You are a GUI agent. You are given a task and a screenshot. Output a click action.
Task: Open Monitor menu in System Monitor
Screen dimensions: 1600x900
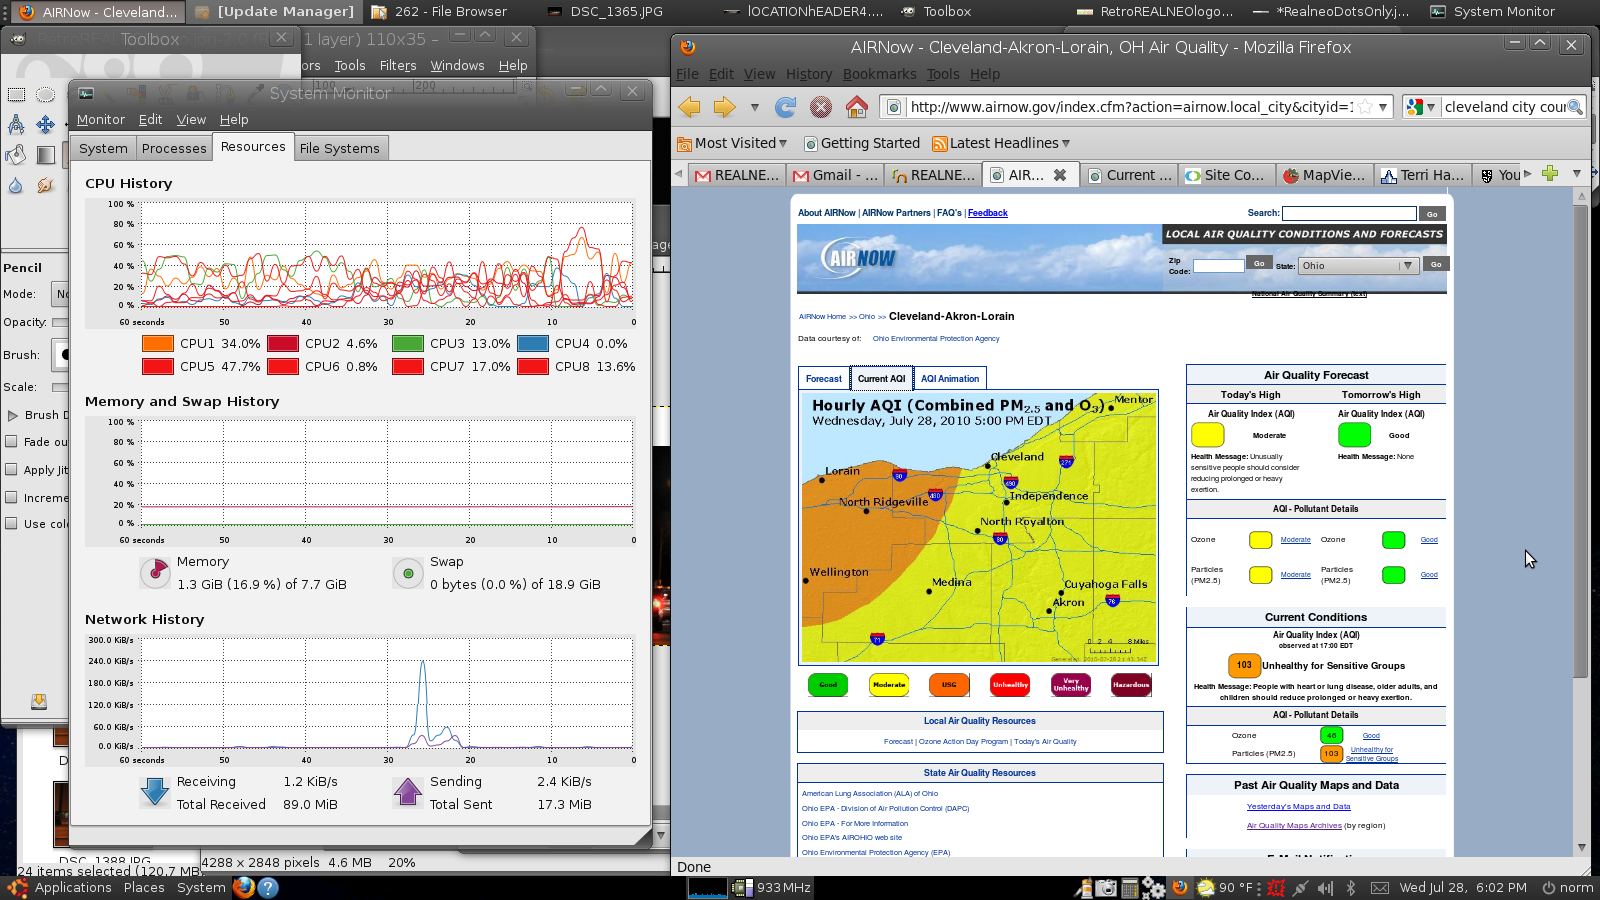point(101,119)
